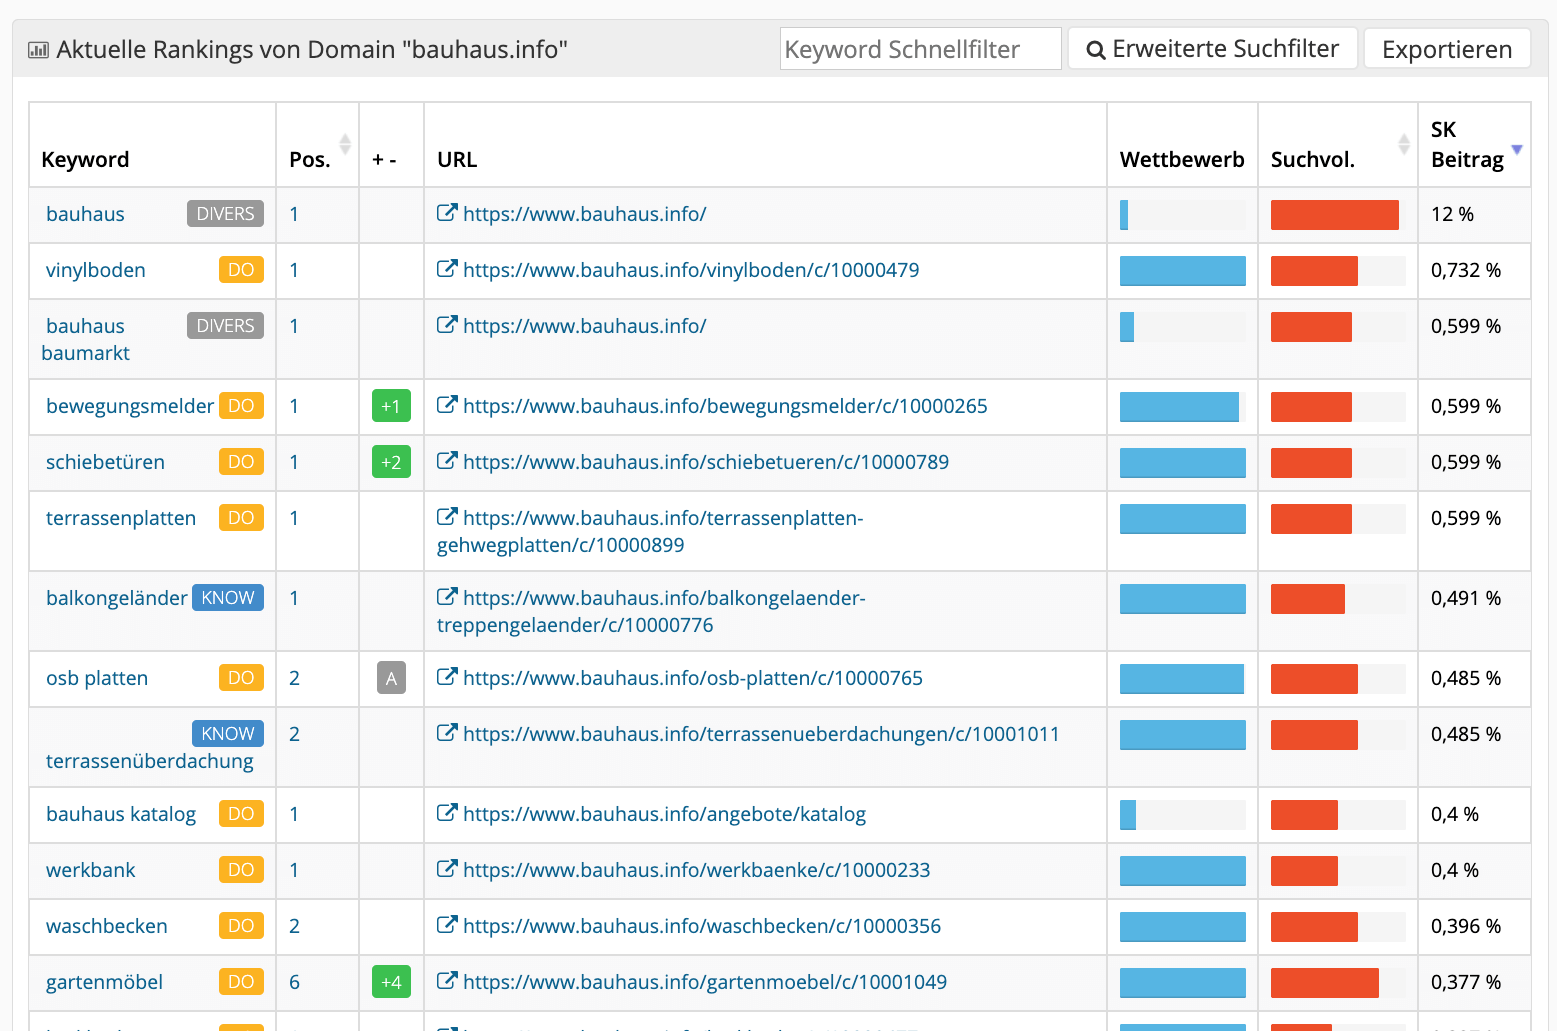Viewport: 1557px width, 1031px height.
Task: Open external link icon for waschbecken URL
Action: point(447,925)
